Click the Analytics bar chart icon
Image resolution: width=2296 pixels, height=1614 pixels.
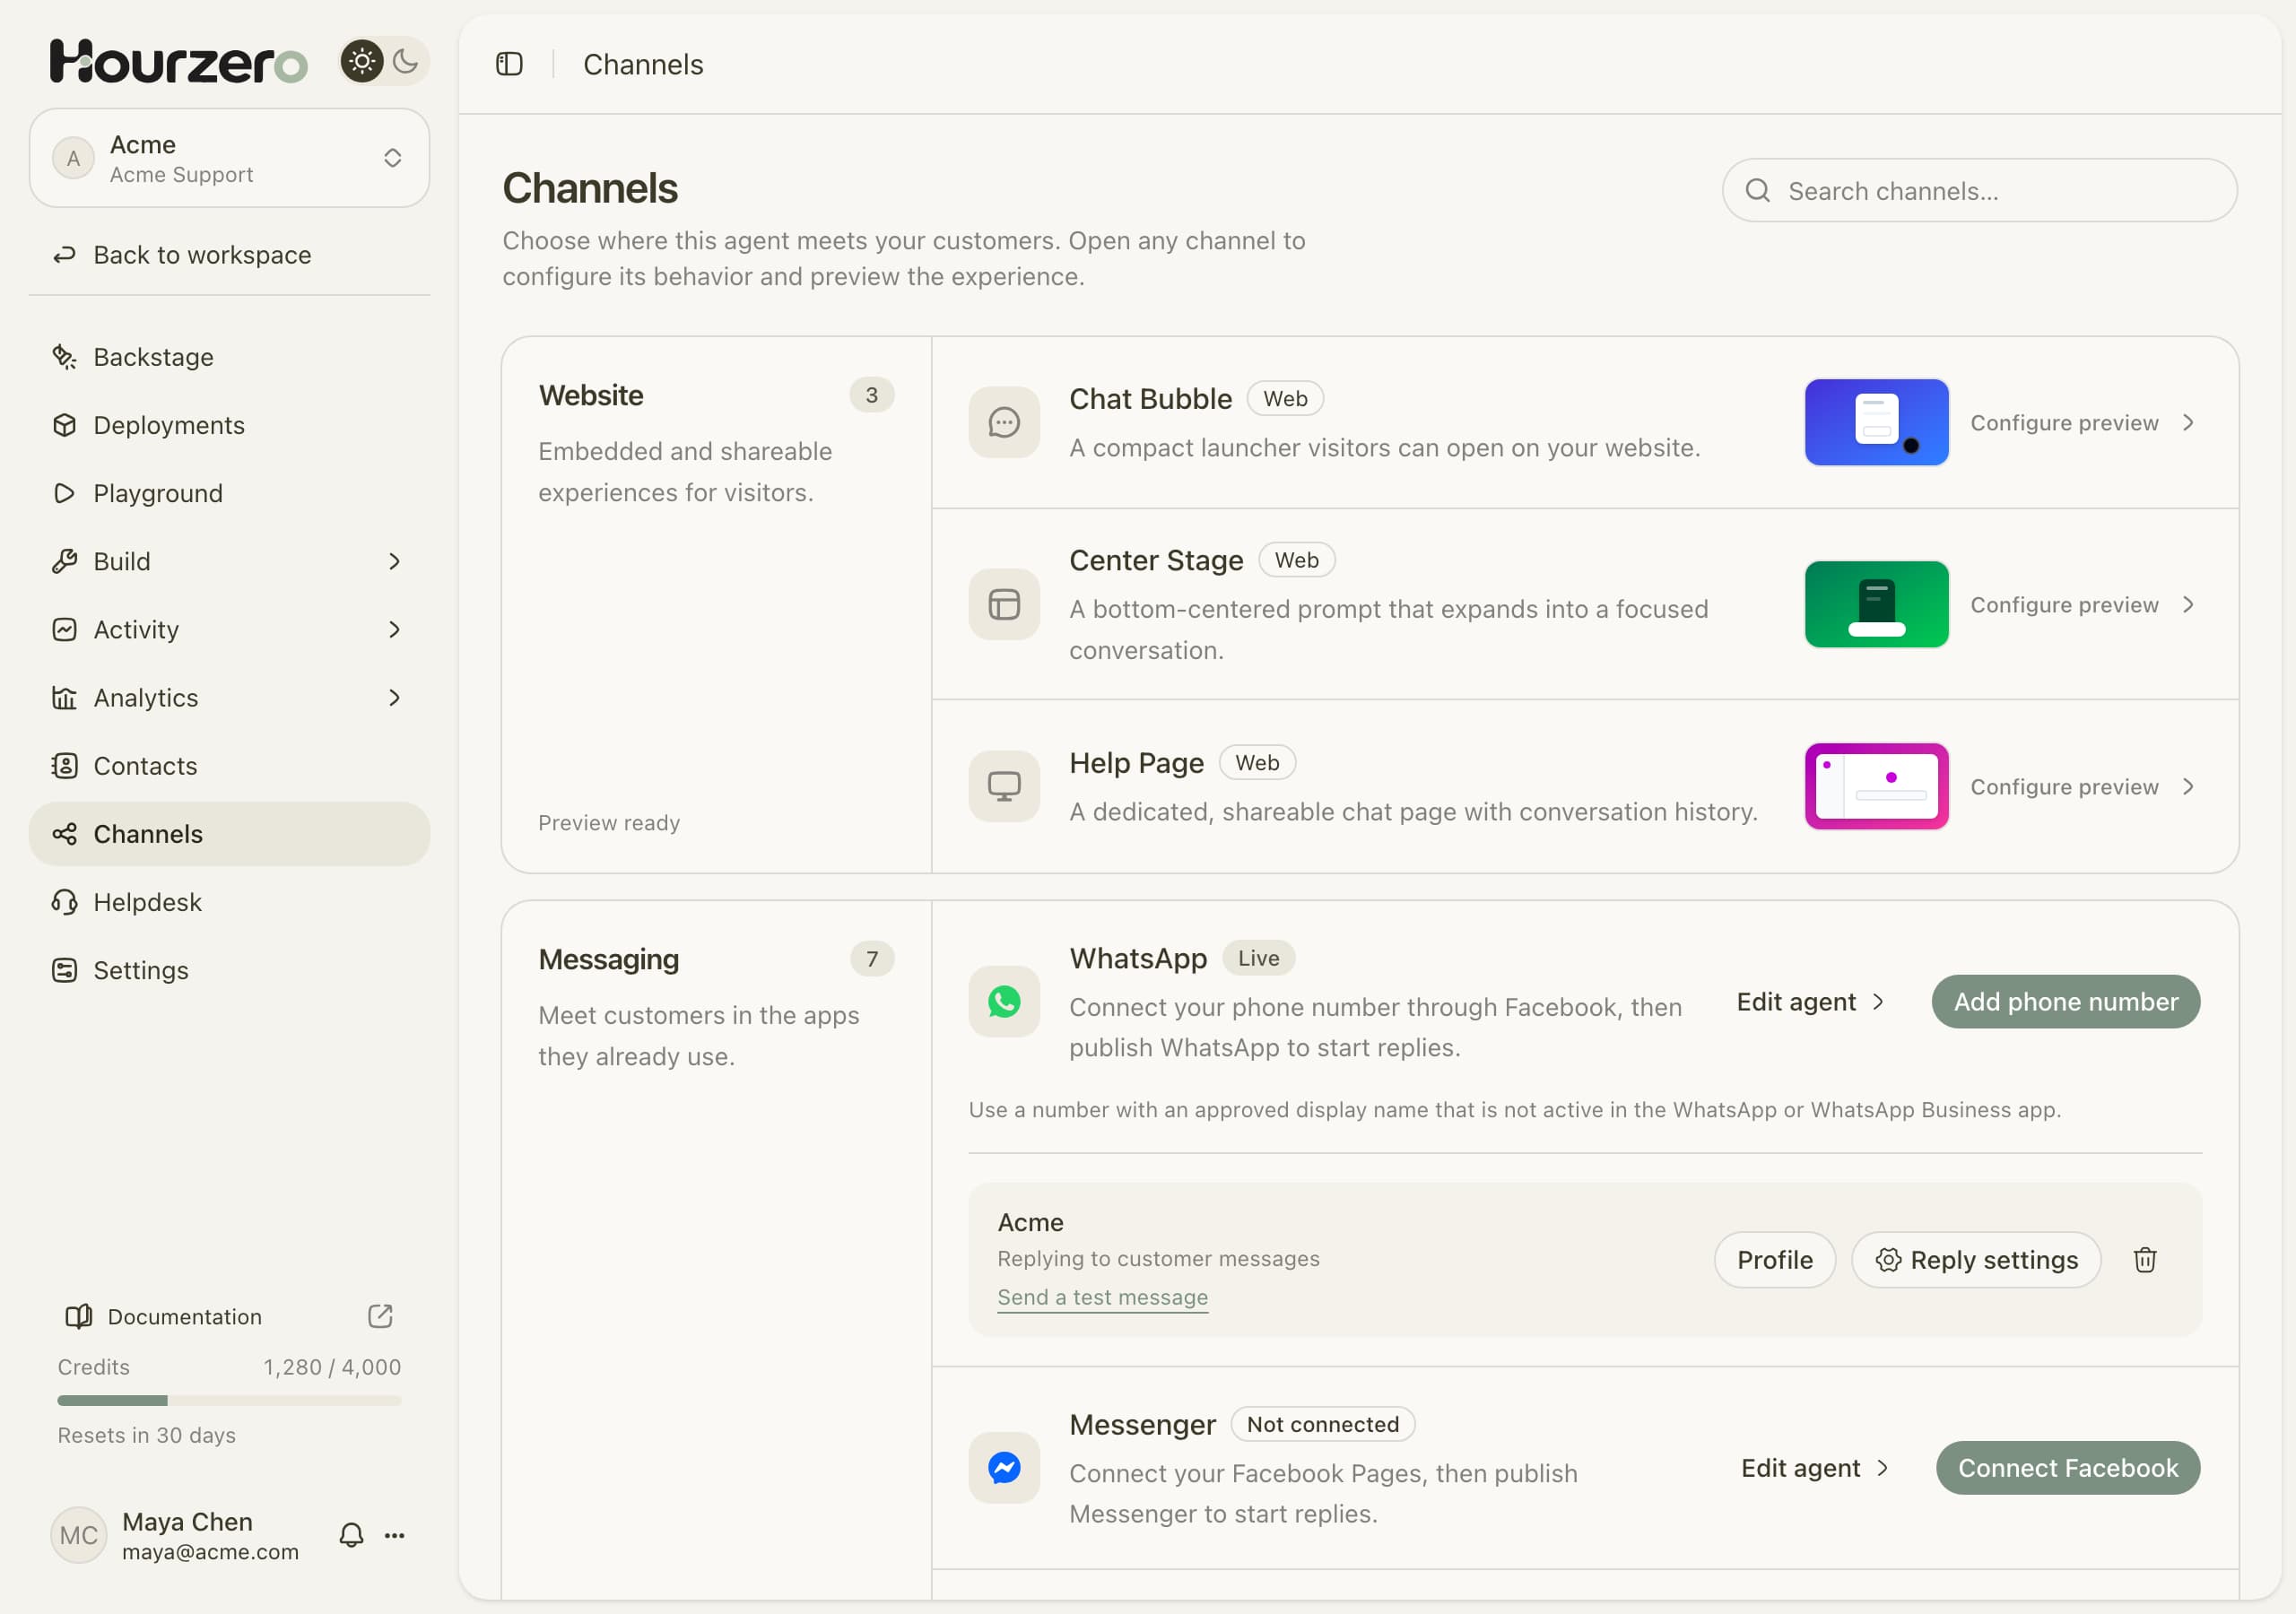(x=65, y=697)
